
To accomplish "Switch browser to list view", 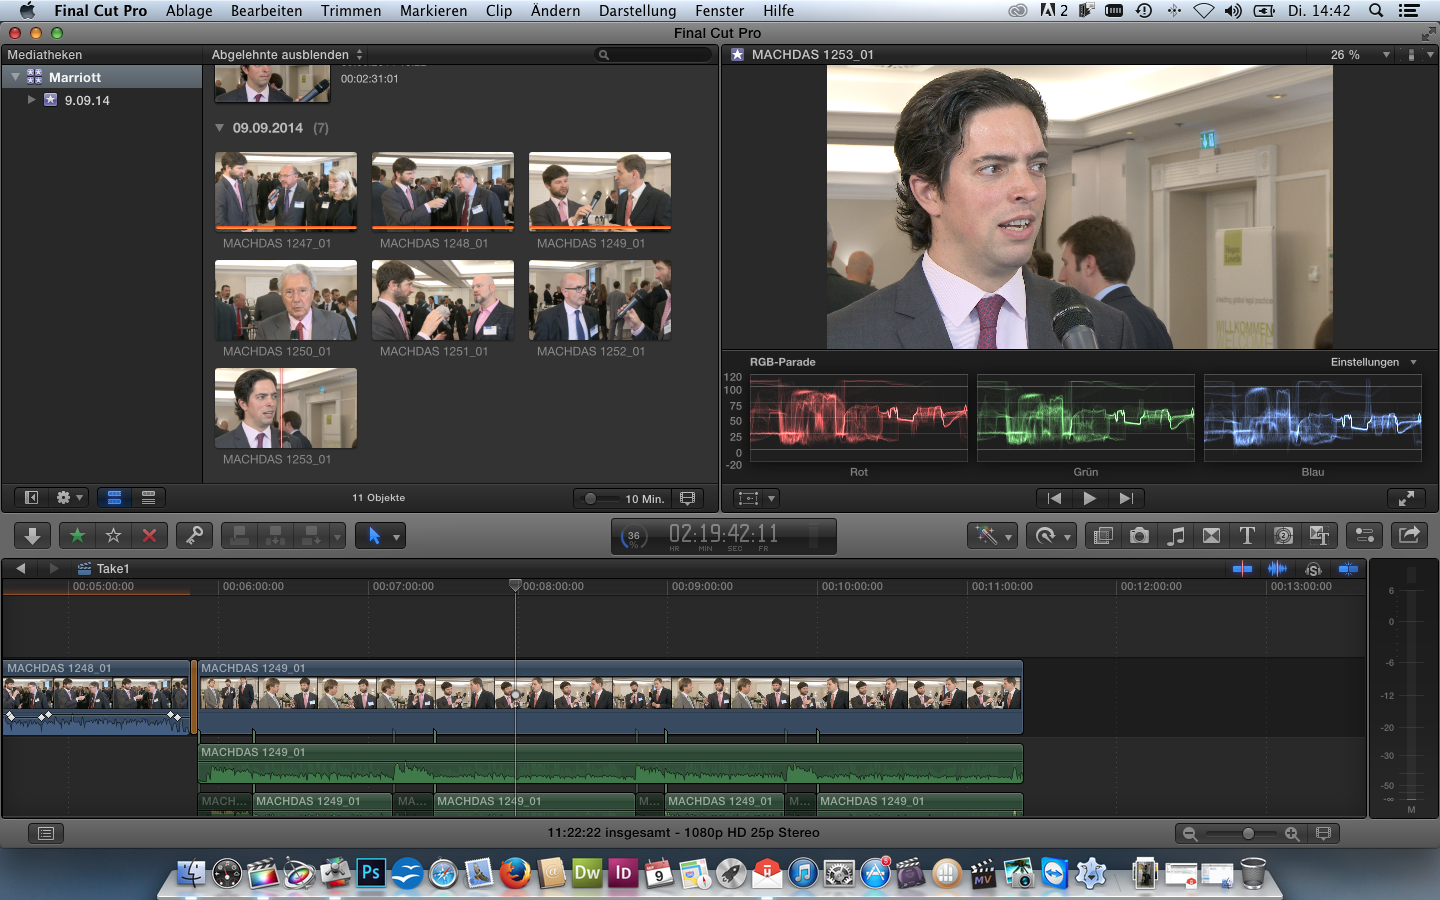I will tap(148, 498).
